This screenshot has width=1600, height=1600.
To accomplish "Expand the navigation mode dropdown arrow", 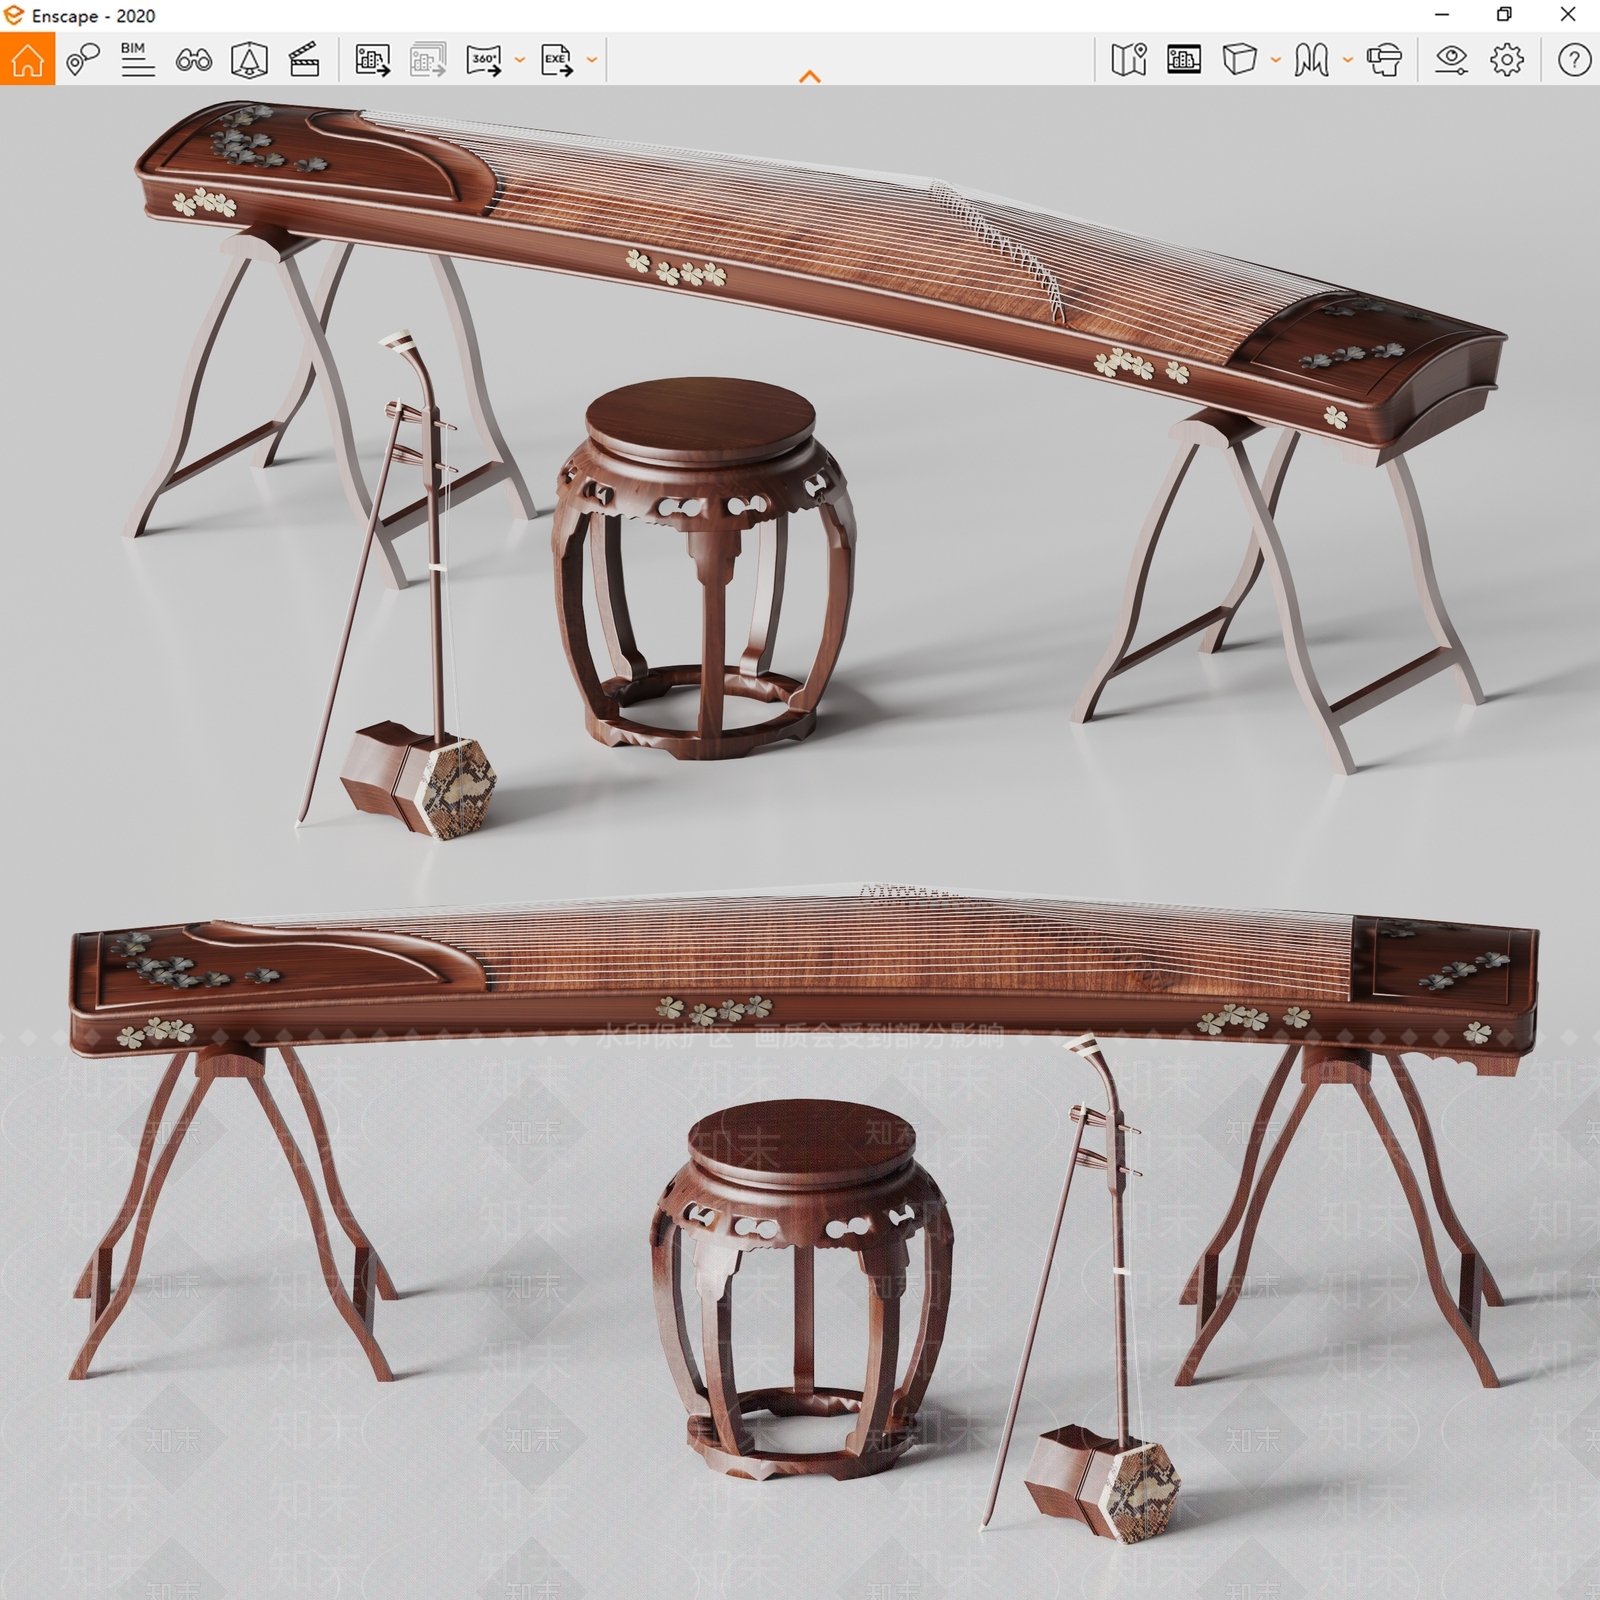I will (1348, 60).
